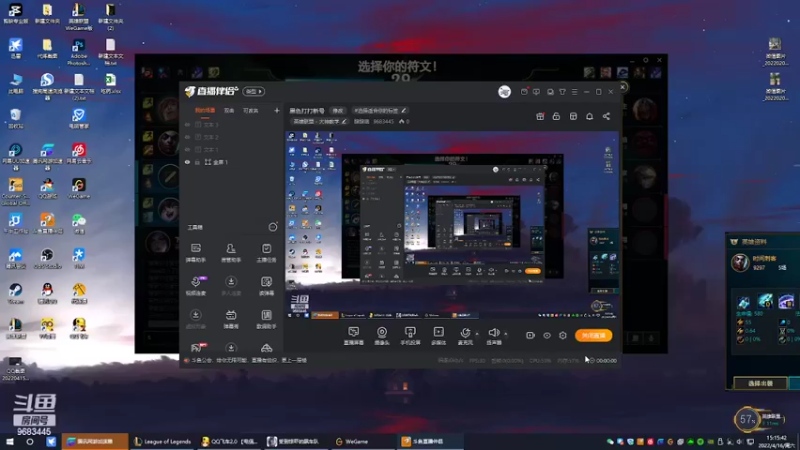Add a screen capture source from bottom bar

tap(354, 336)
